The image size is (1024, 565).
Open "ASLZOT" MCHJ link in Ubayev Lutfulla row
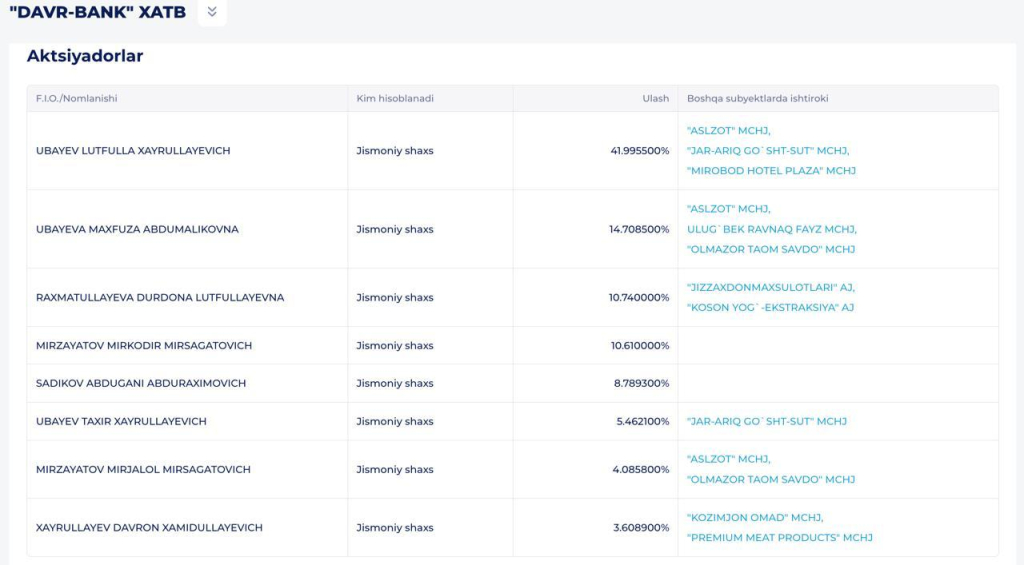(728, 131)
